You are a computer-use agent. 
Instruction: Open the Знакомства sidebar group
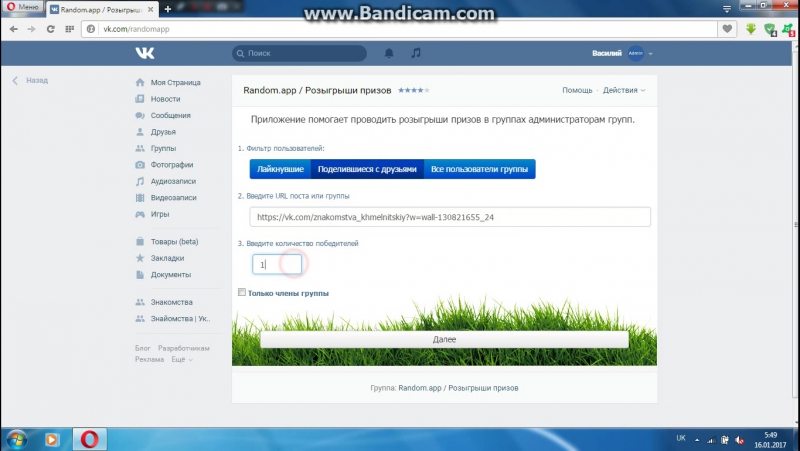[x=171, y=302]
